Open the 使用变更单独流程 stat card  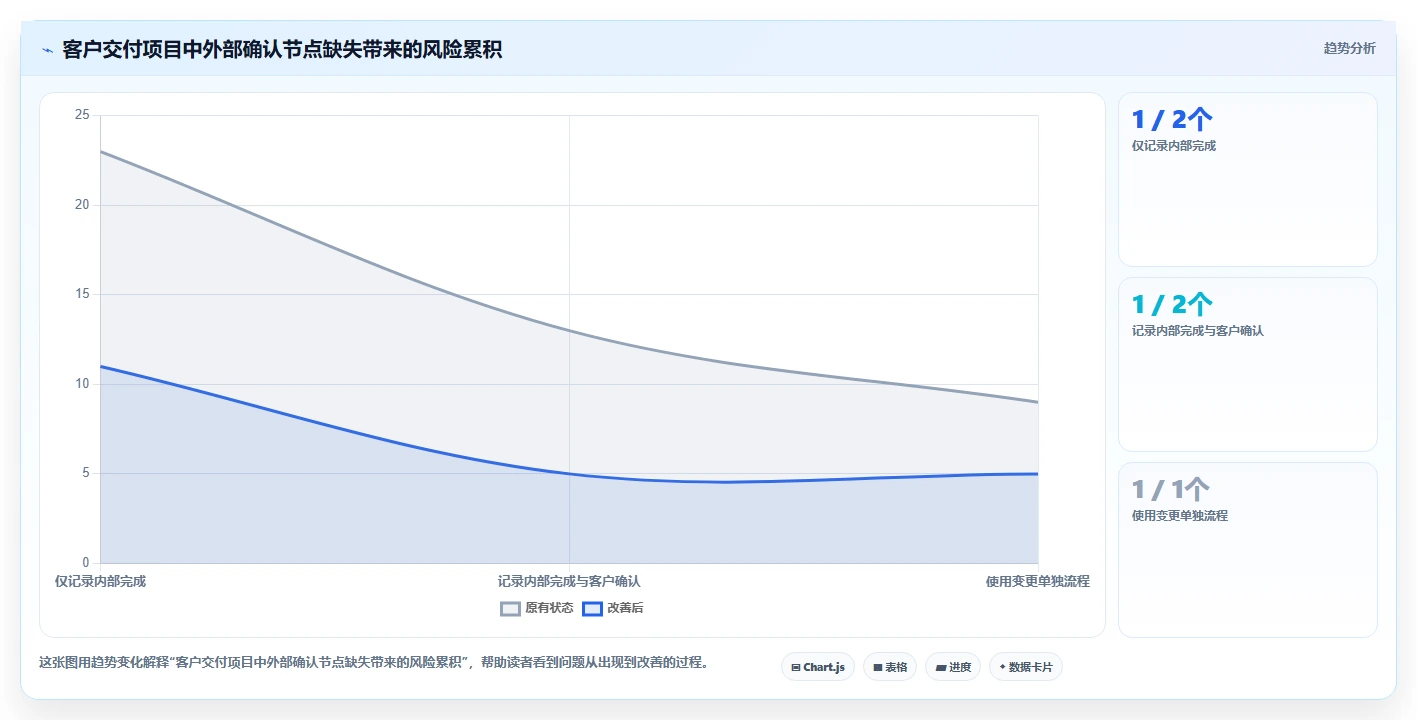(x=1248, y=550)
